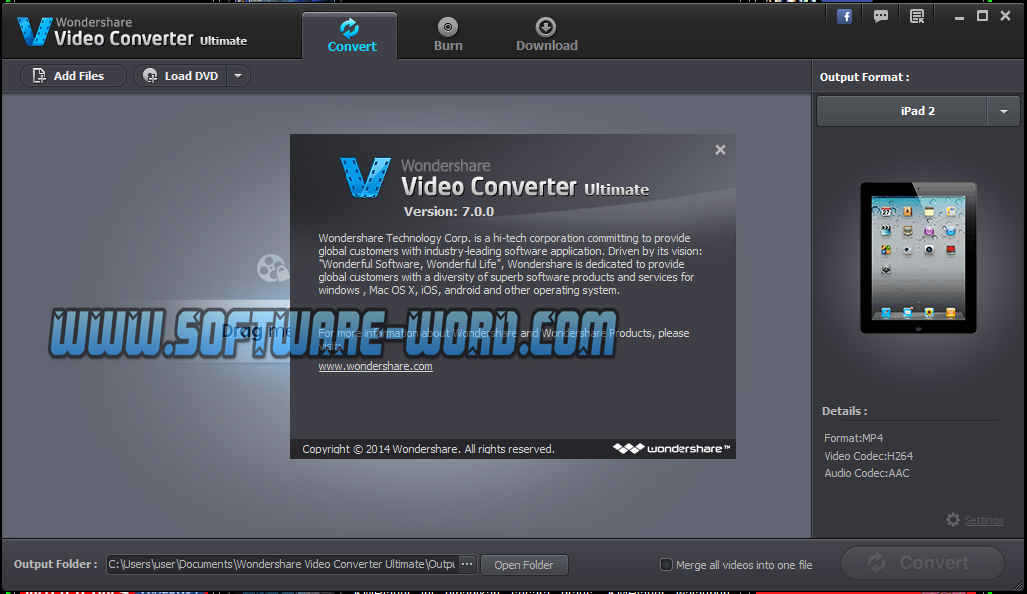This screenshot has width=1027, height=594.
Task: Click the Convert tab's circular arrows icon
Action: tap(350, 28)
